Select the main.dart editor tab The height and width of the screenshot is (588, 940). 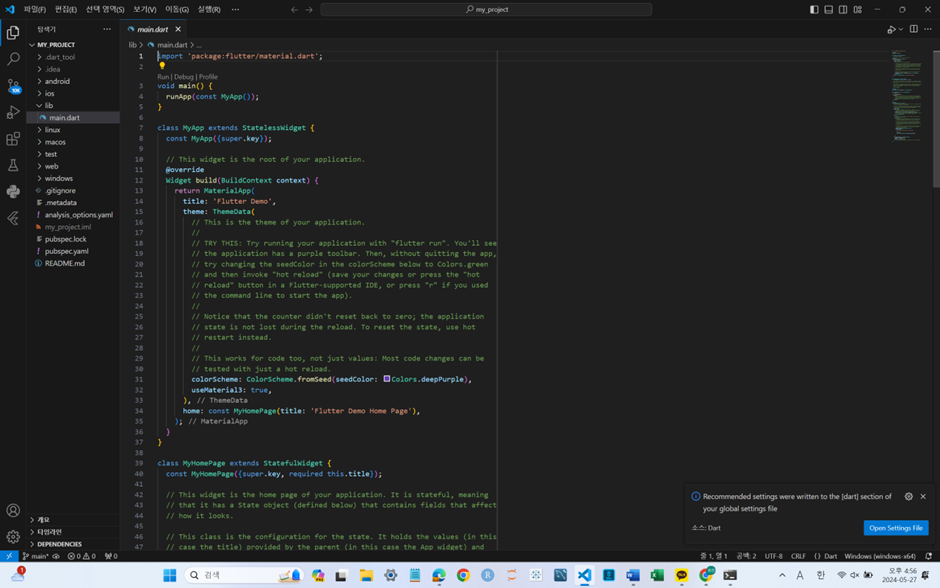(x=152, y=29)
